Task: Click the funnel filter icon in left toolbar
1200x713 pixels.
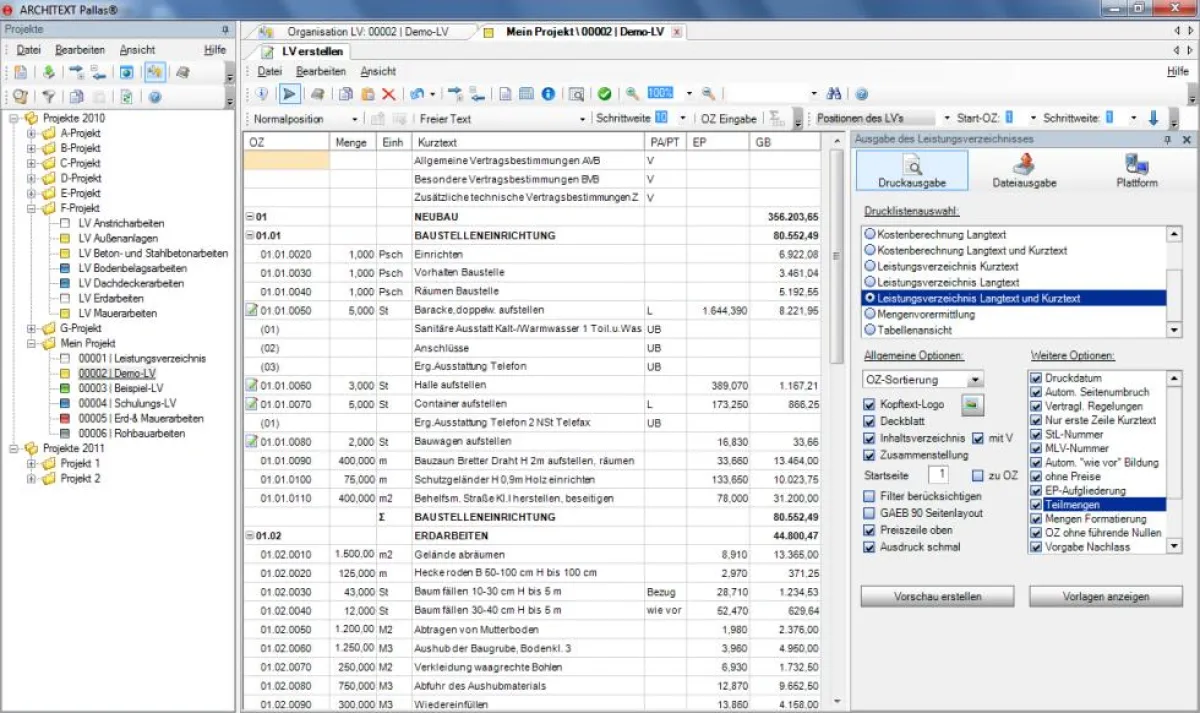Action: (49, 95)
